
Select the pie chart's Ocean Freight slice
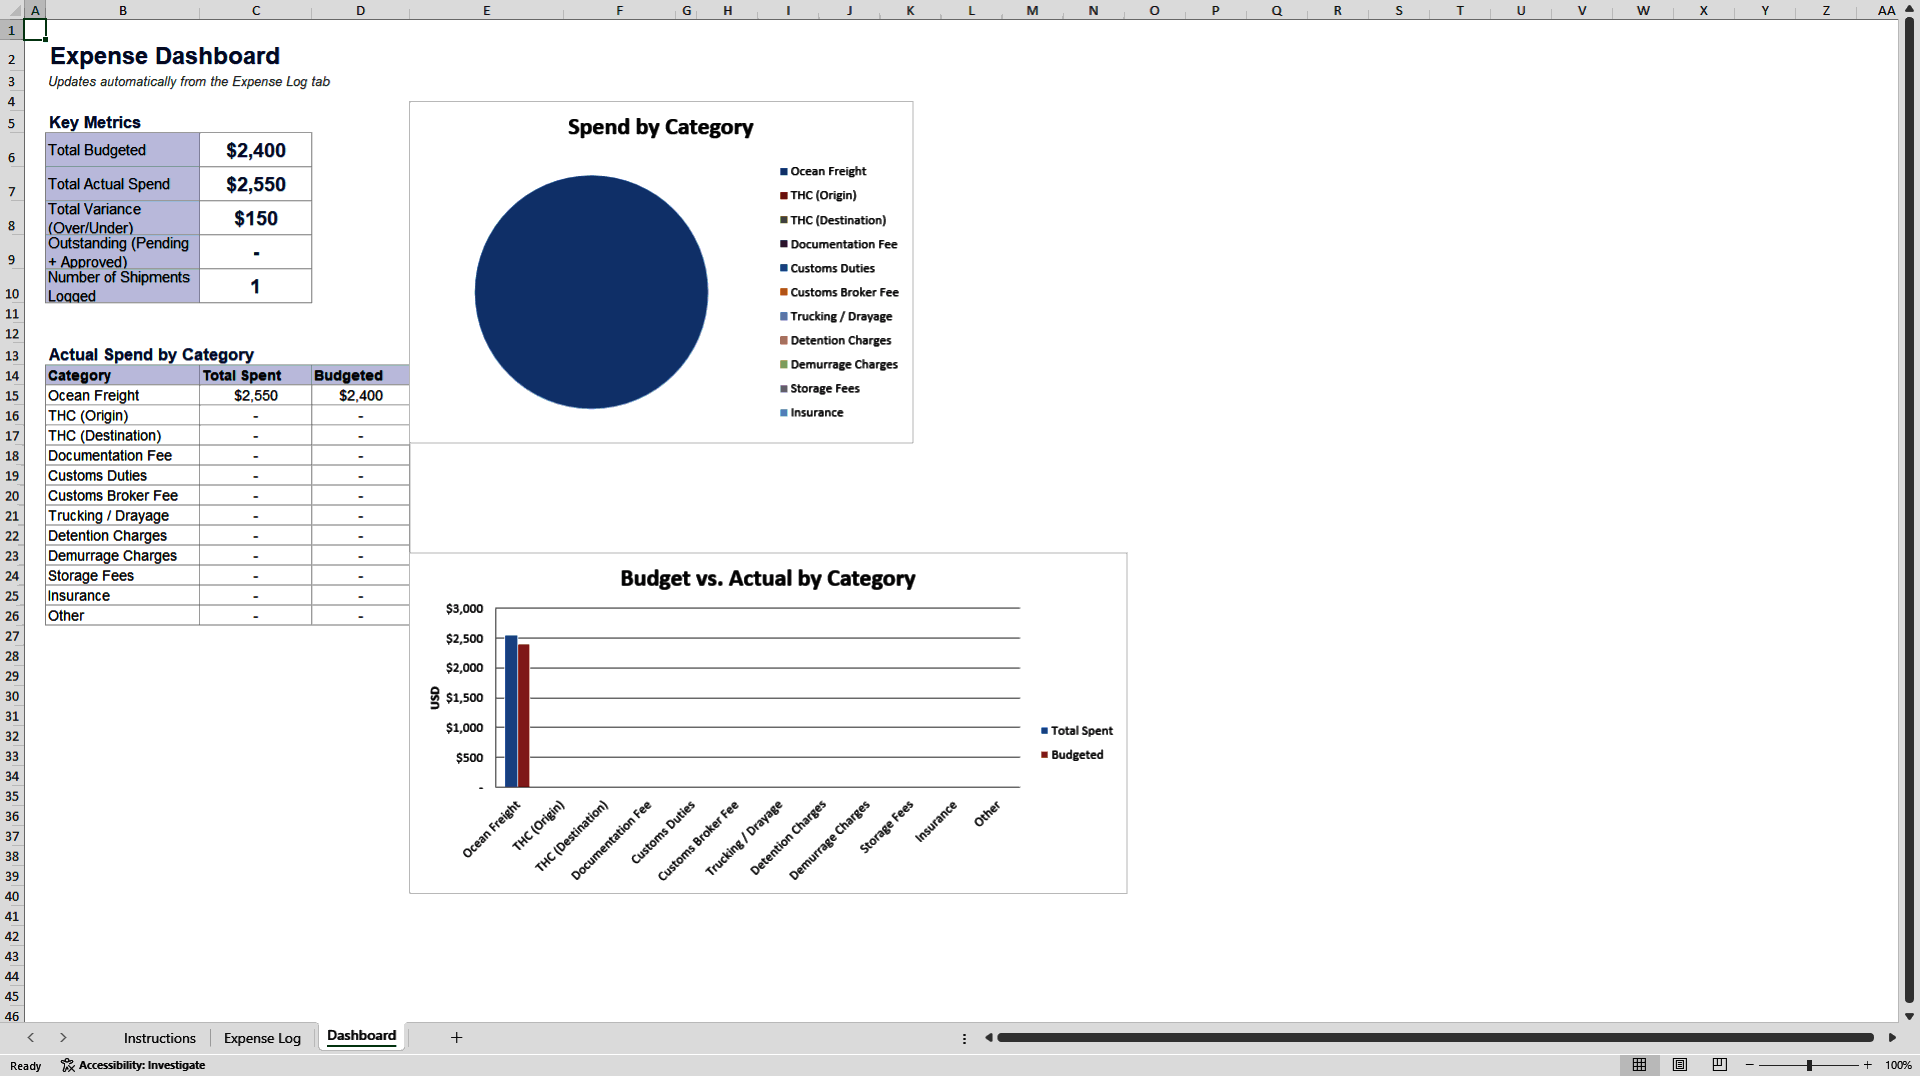point(591,292)
